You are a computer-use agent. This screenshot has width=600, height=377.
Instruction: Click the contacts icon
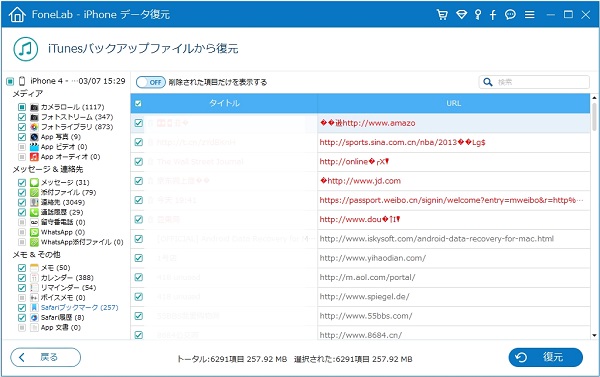(x=34, y=202)
